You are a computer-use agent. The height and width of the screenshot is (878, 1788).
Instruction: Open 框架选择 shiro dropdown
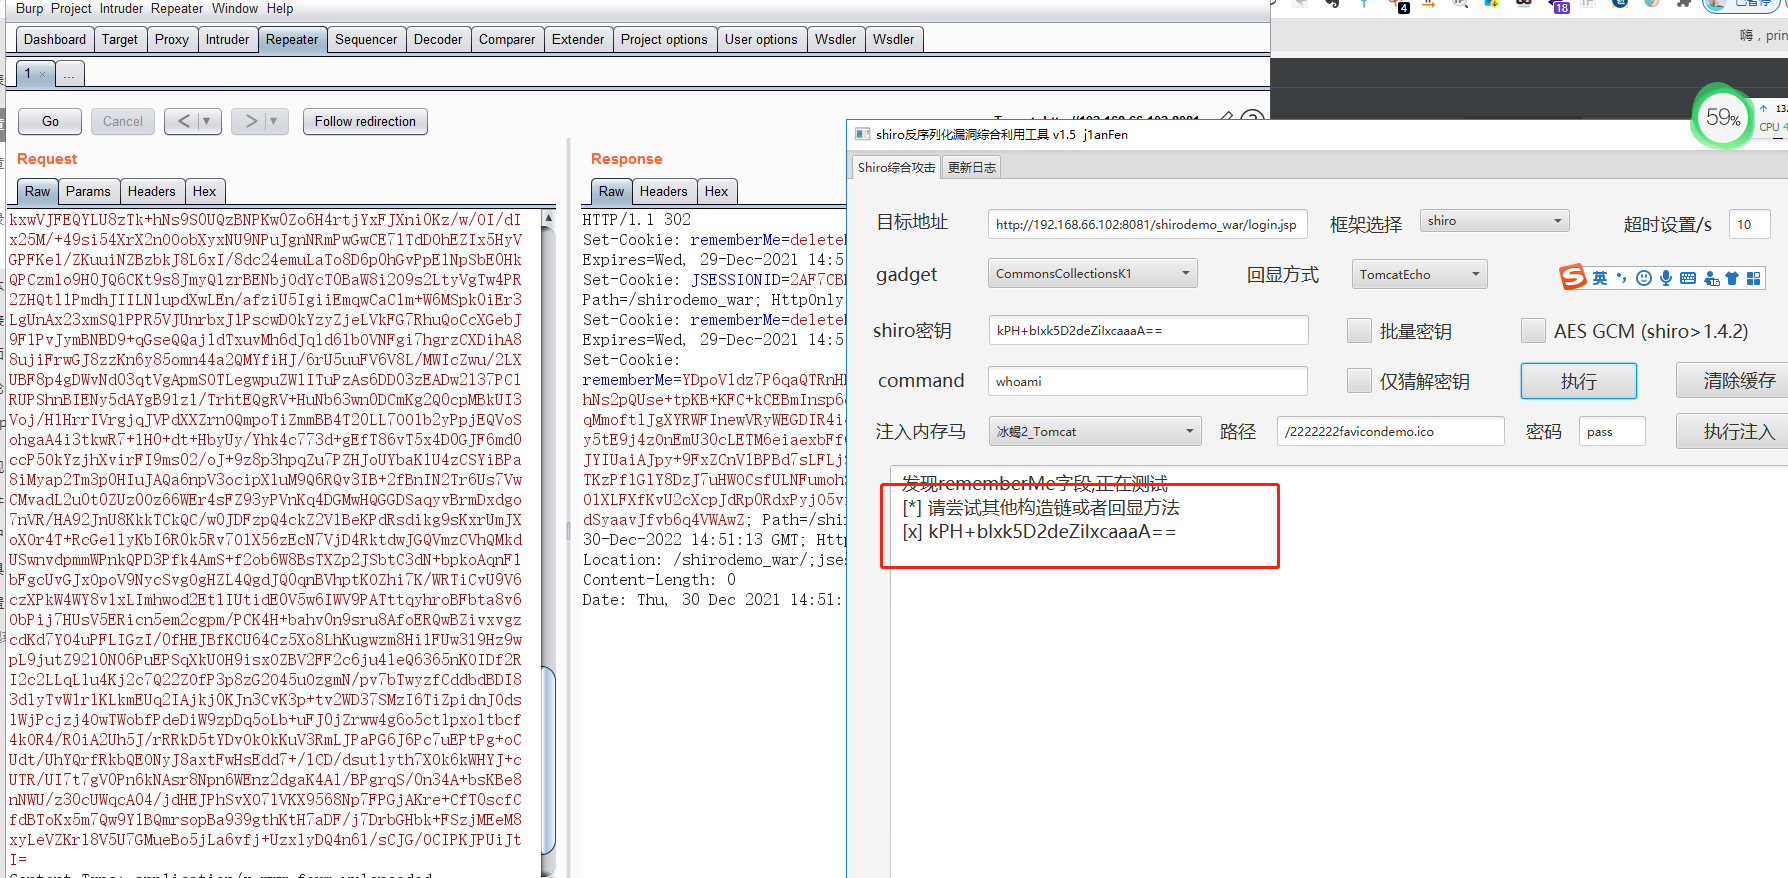click(1494, 221)
